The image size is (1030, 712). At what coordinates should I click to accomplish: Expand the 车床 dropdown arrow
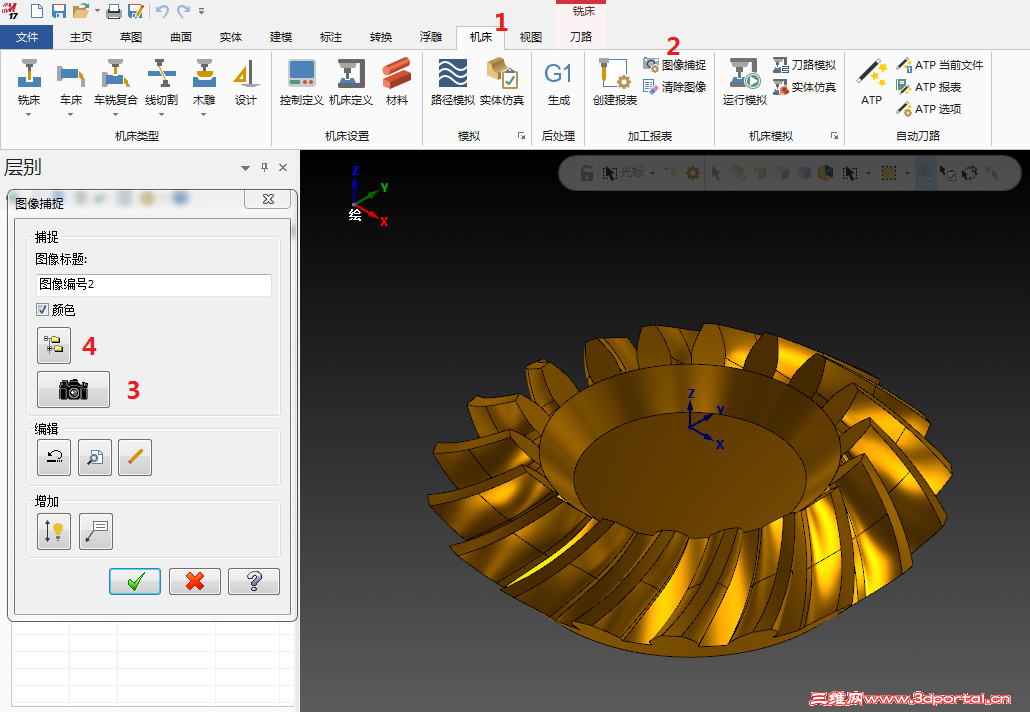[70, 115]
